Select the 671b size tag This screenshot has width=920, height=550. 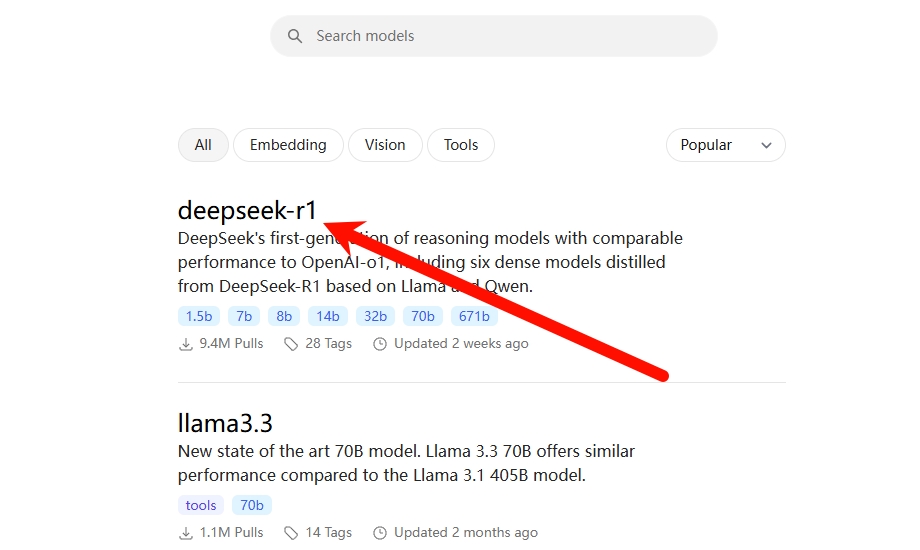tap(473, 316)
